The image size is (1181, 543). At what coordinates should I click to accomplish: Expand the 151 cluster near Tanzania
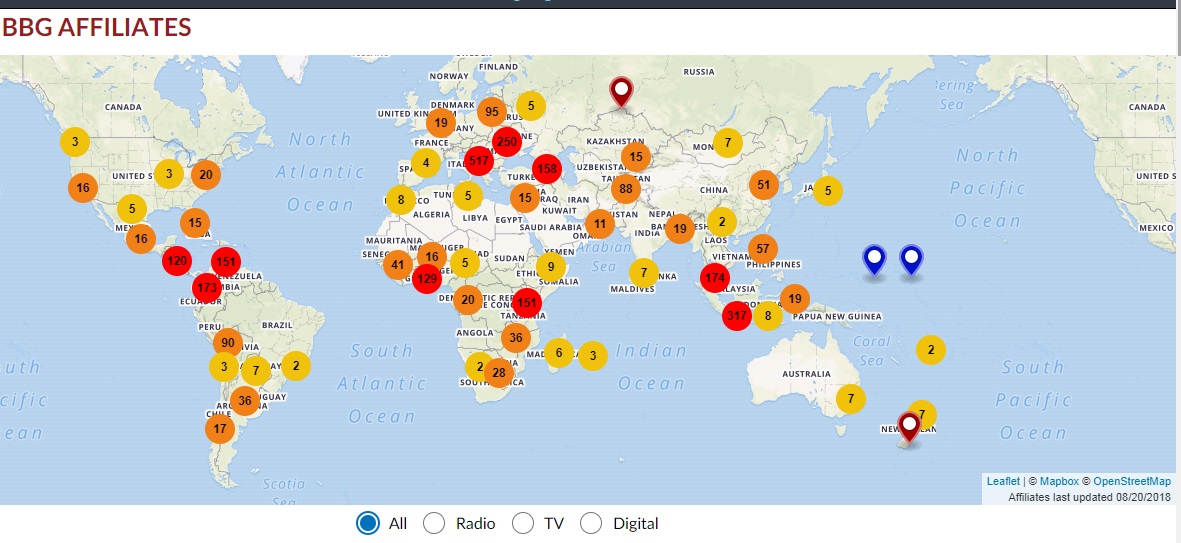pyautogui.click(x=527, y=303)
